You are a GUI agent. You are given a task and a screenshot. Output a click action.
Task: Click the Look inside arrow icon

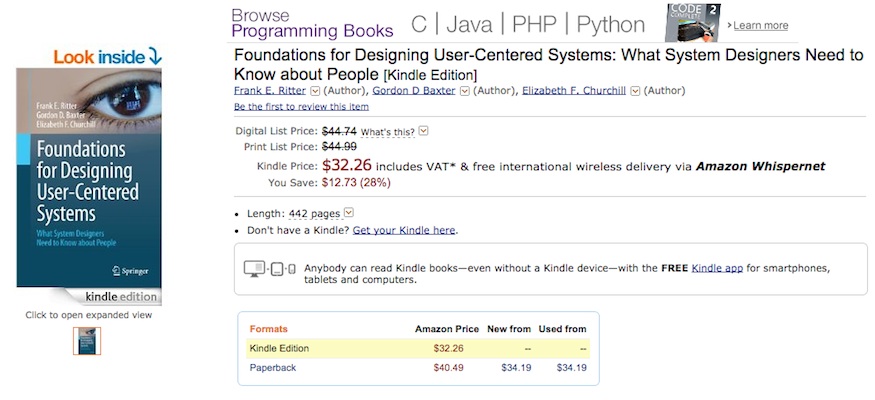tap(155, 56)
